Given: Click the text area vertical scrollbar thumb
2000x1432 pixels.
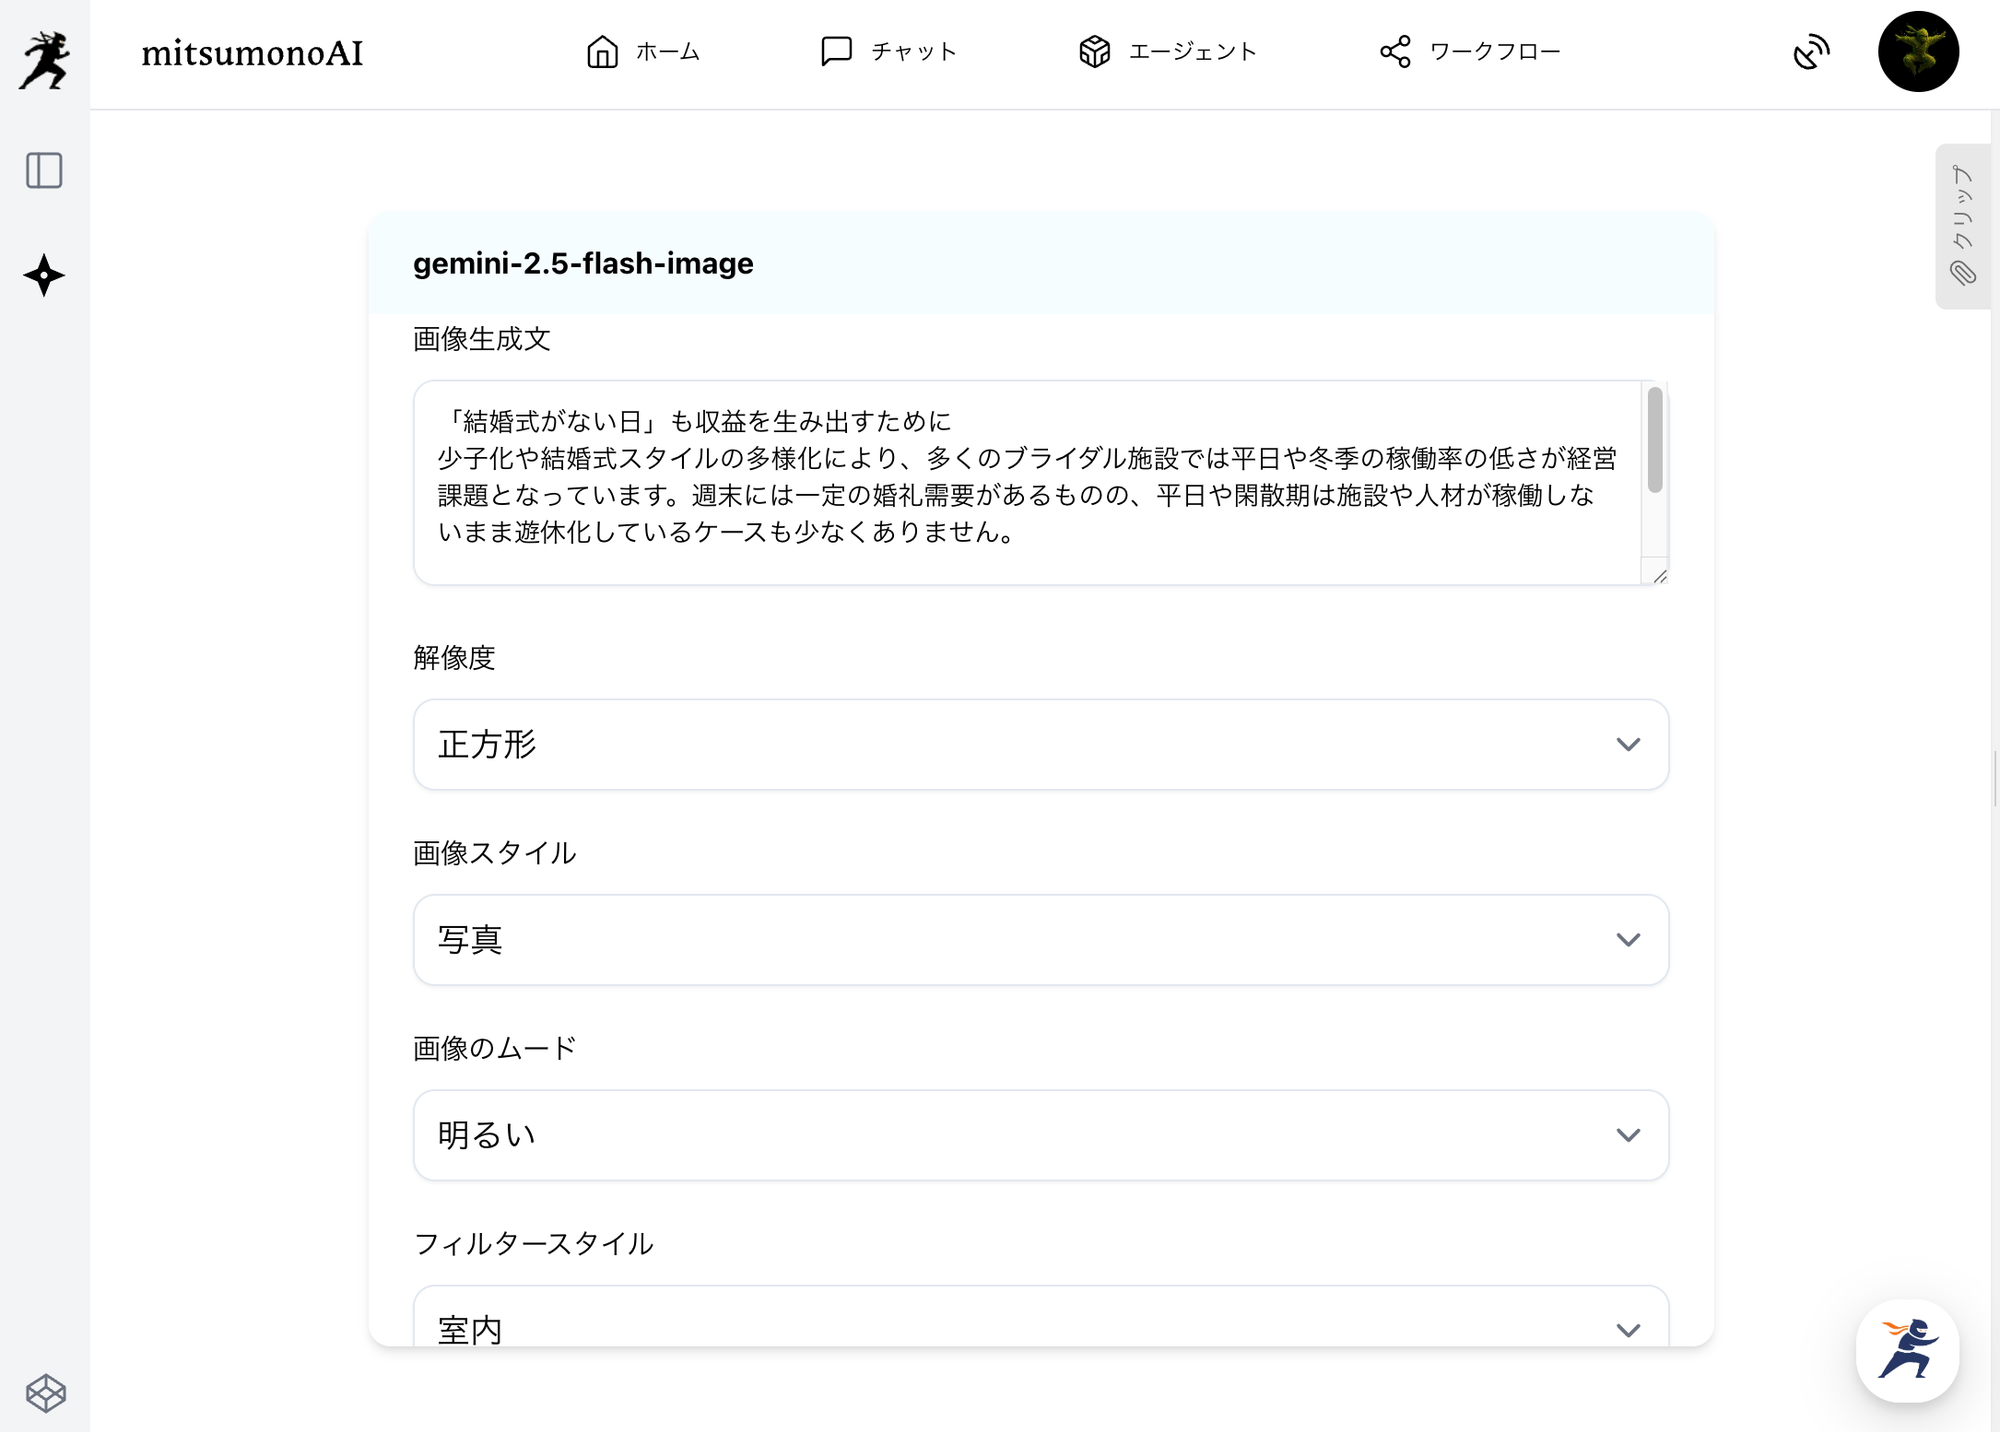Looking at the screenshot, I should point(1655,440).
